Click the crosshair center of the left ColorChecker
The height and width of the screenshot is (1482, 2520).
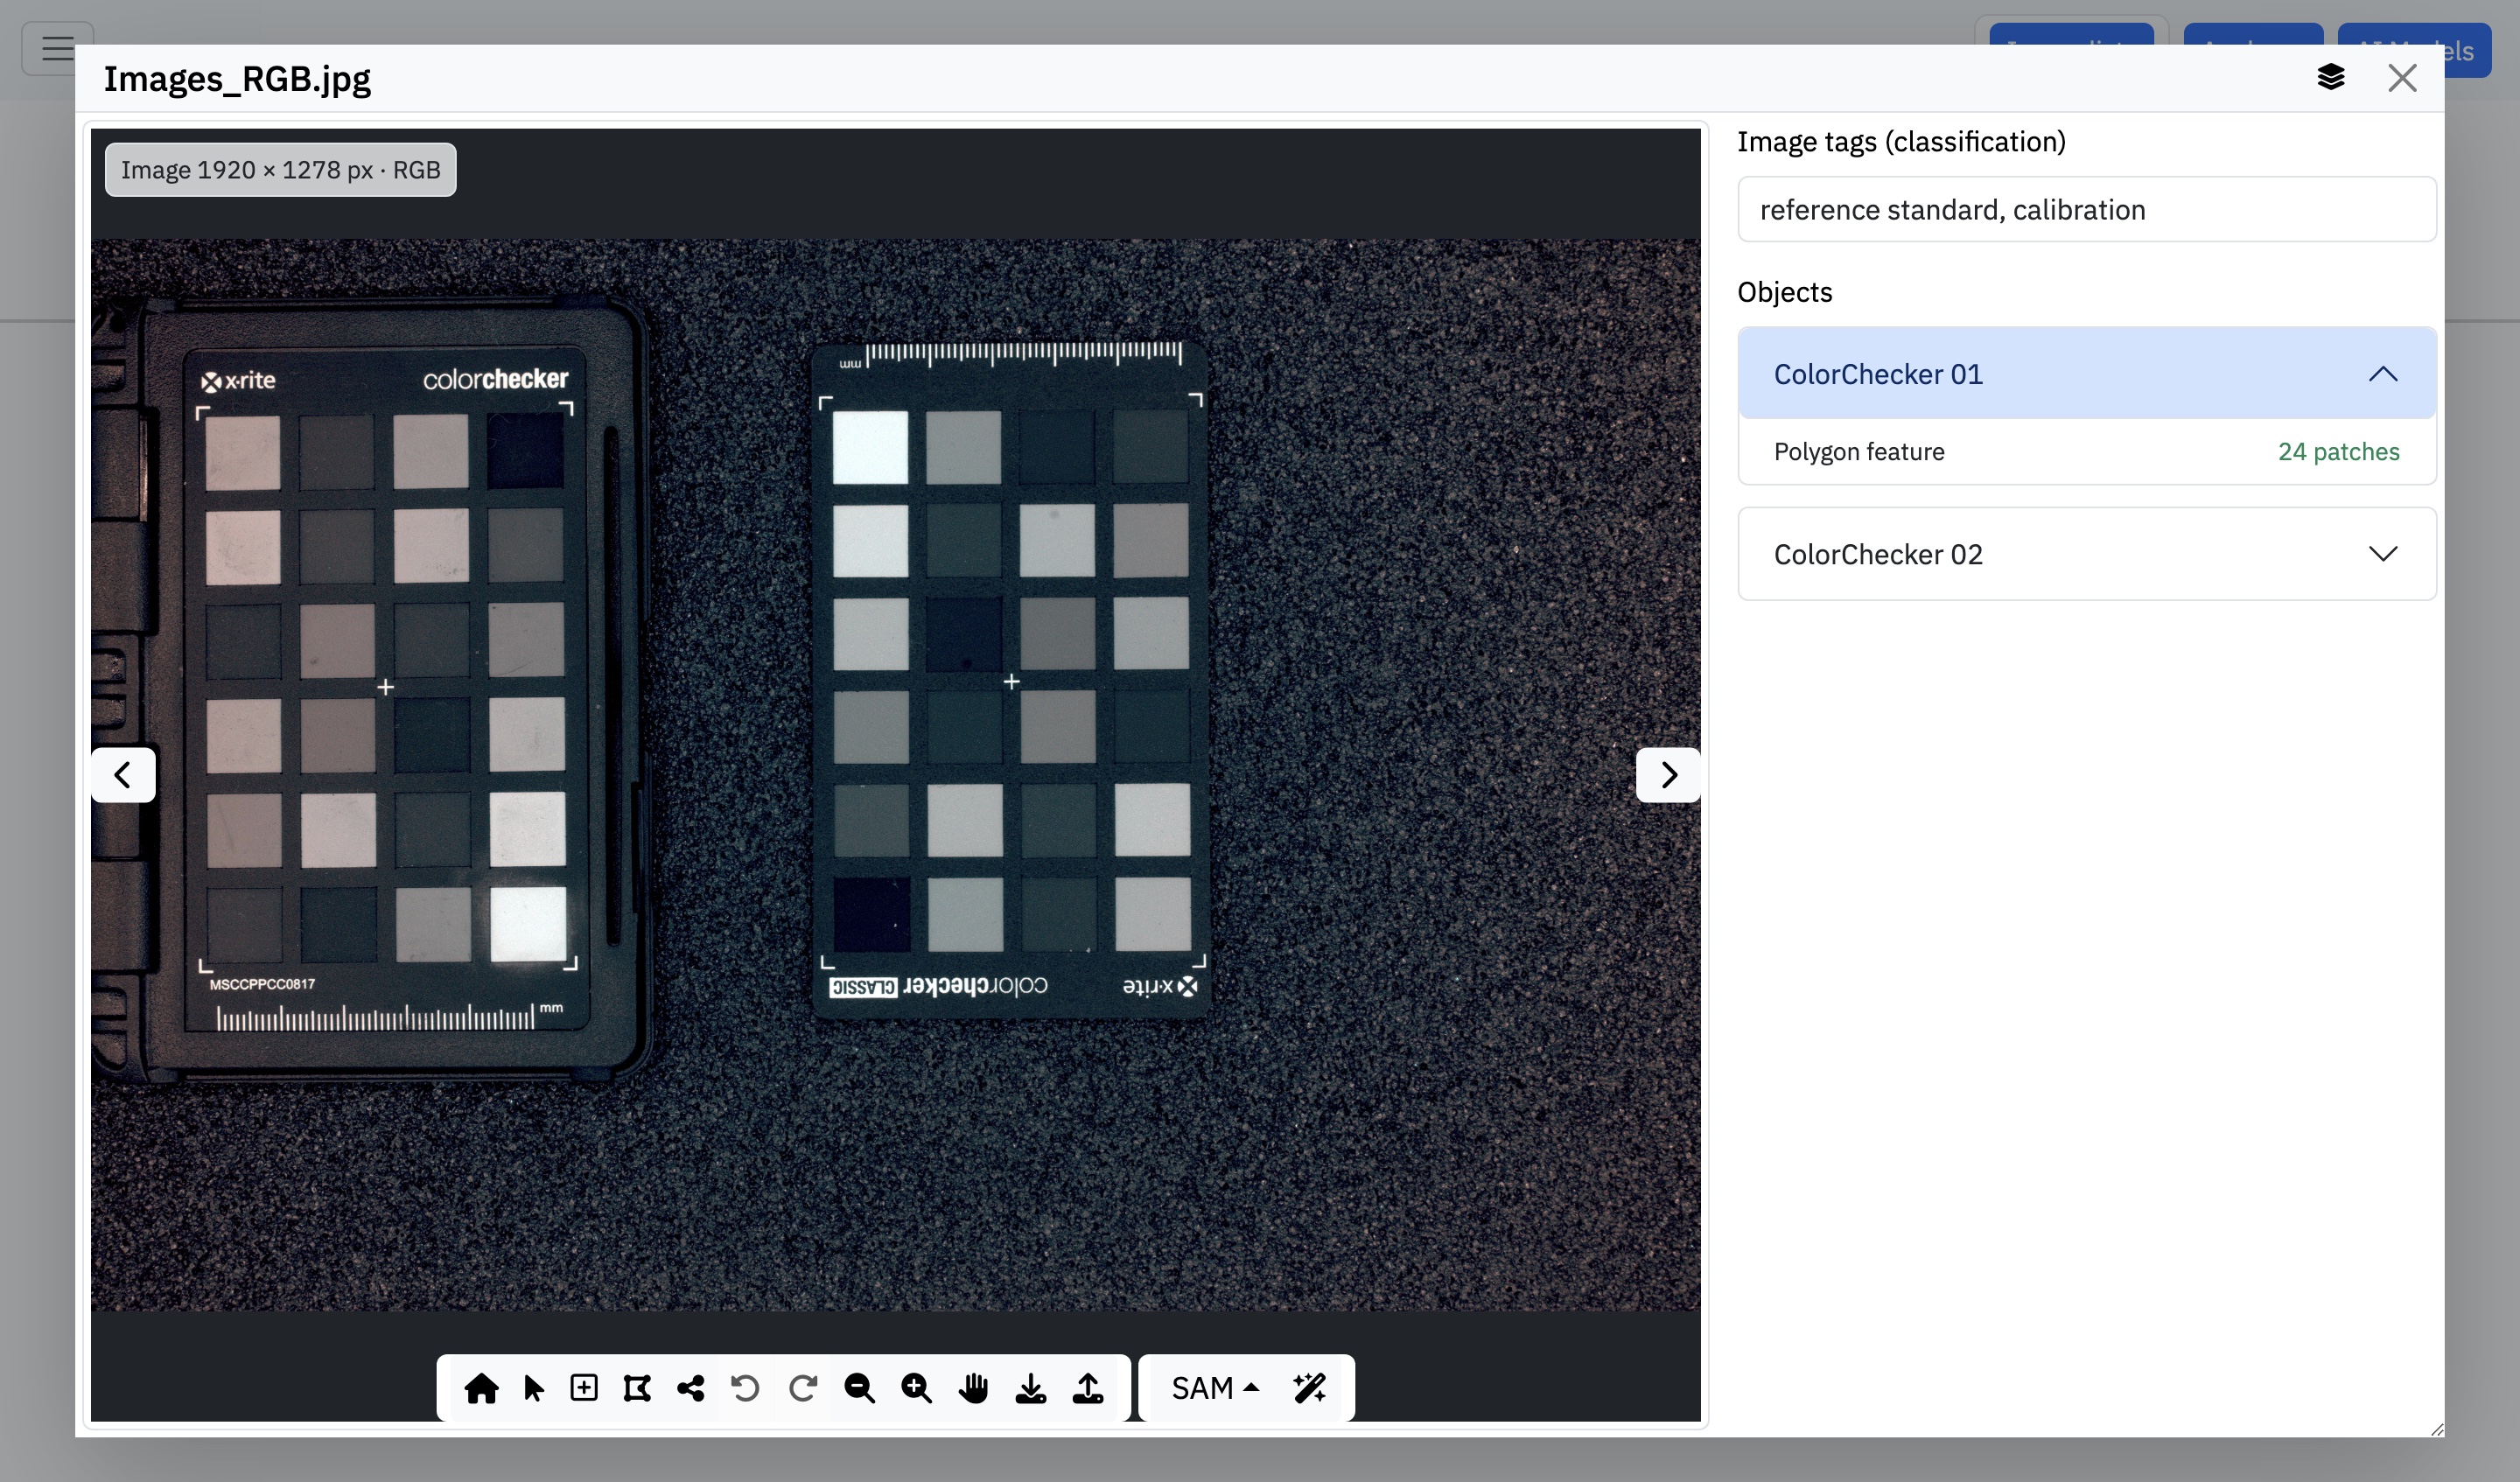(386, 687)
